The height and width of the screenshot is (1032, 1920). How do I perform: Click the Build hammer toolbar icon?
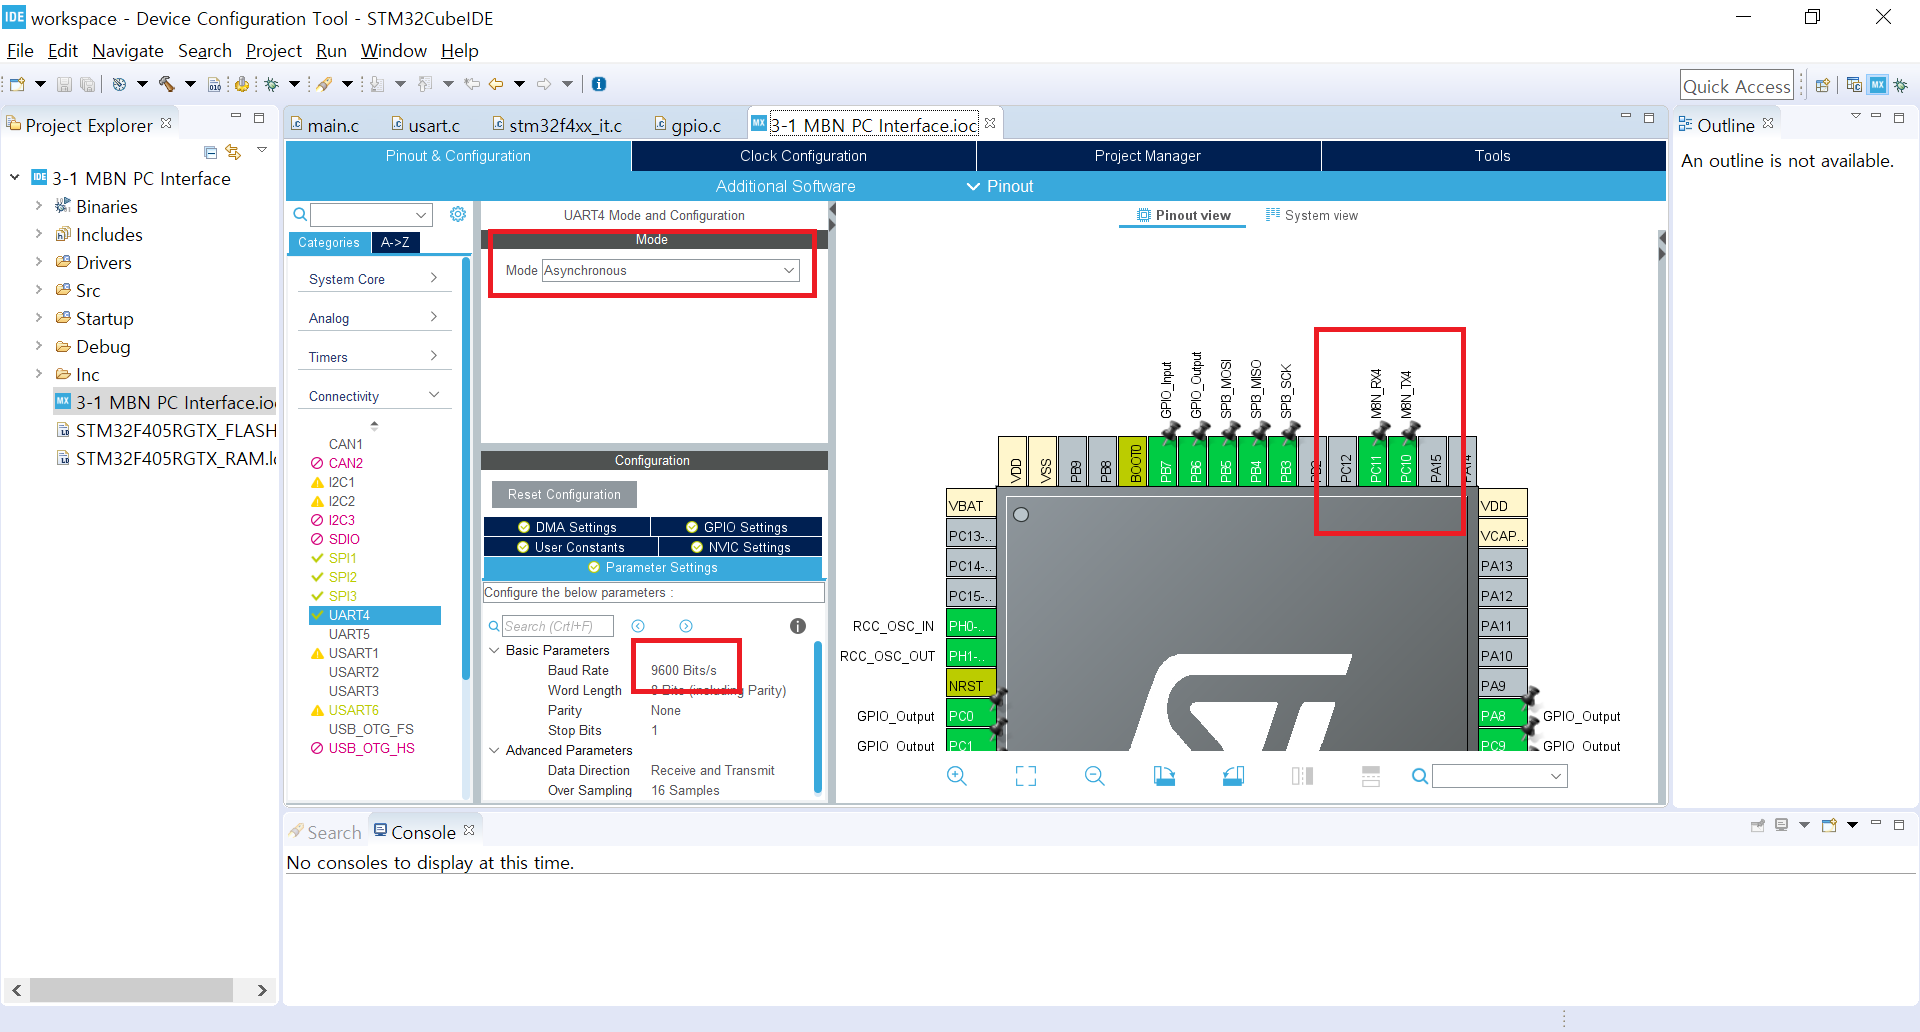(x=166, y=84)
